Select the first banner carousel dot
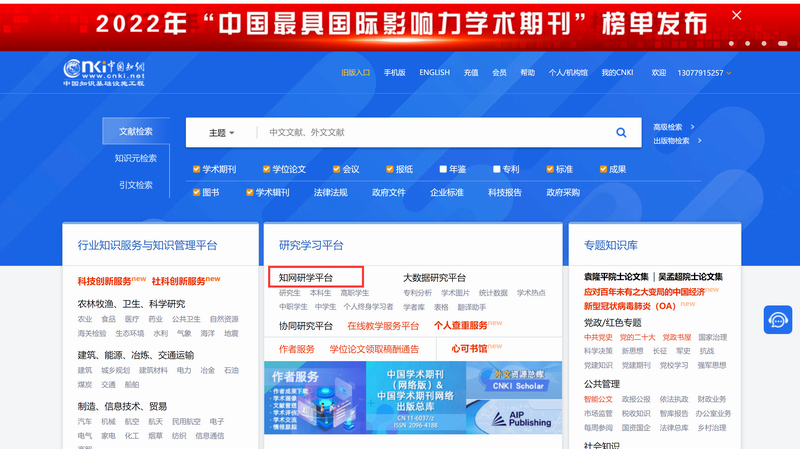This screenshot has height=449, width=800. pos(731,43)
